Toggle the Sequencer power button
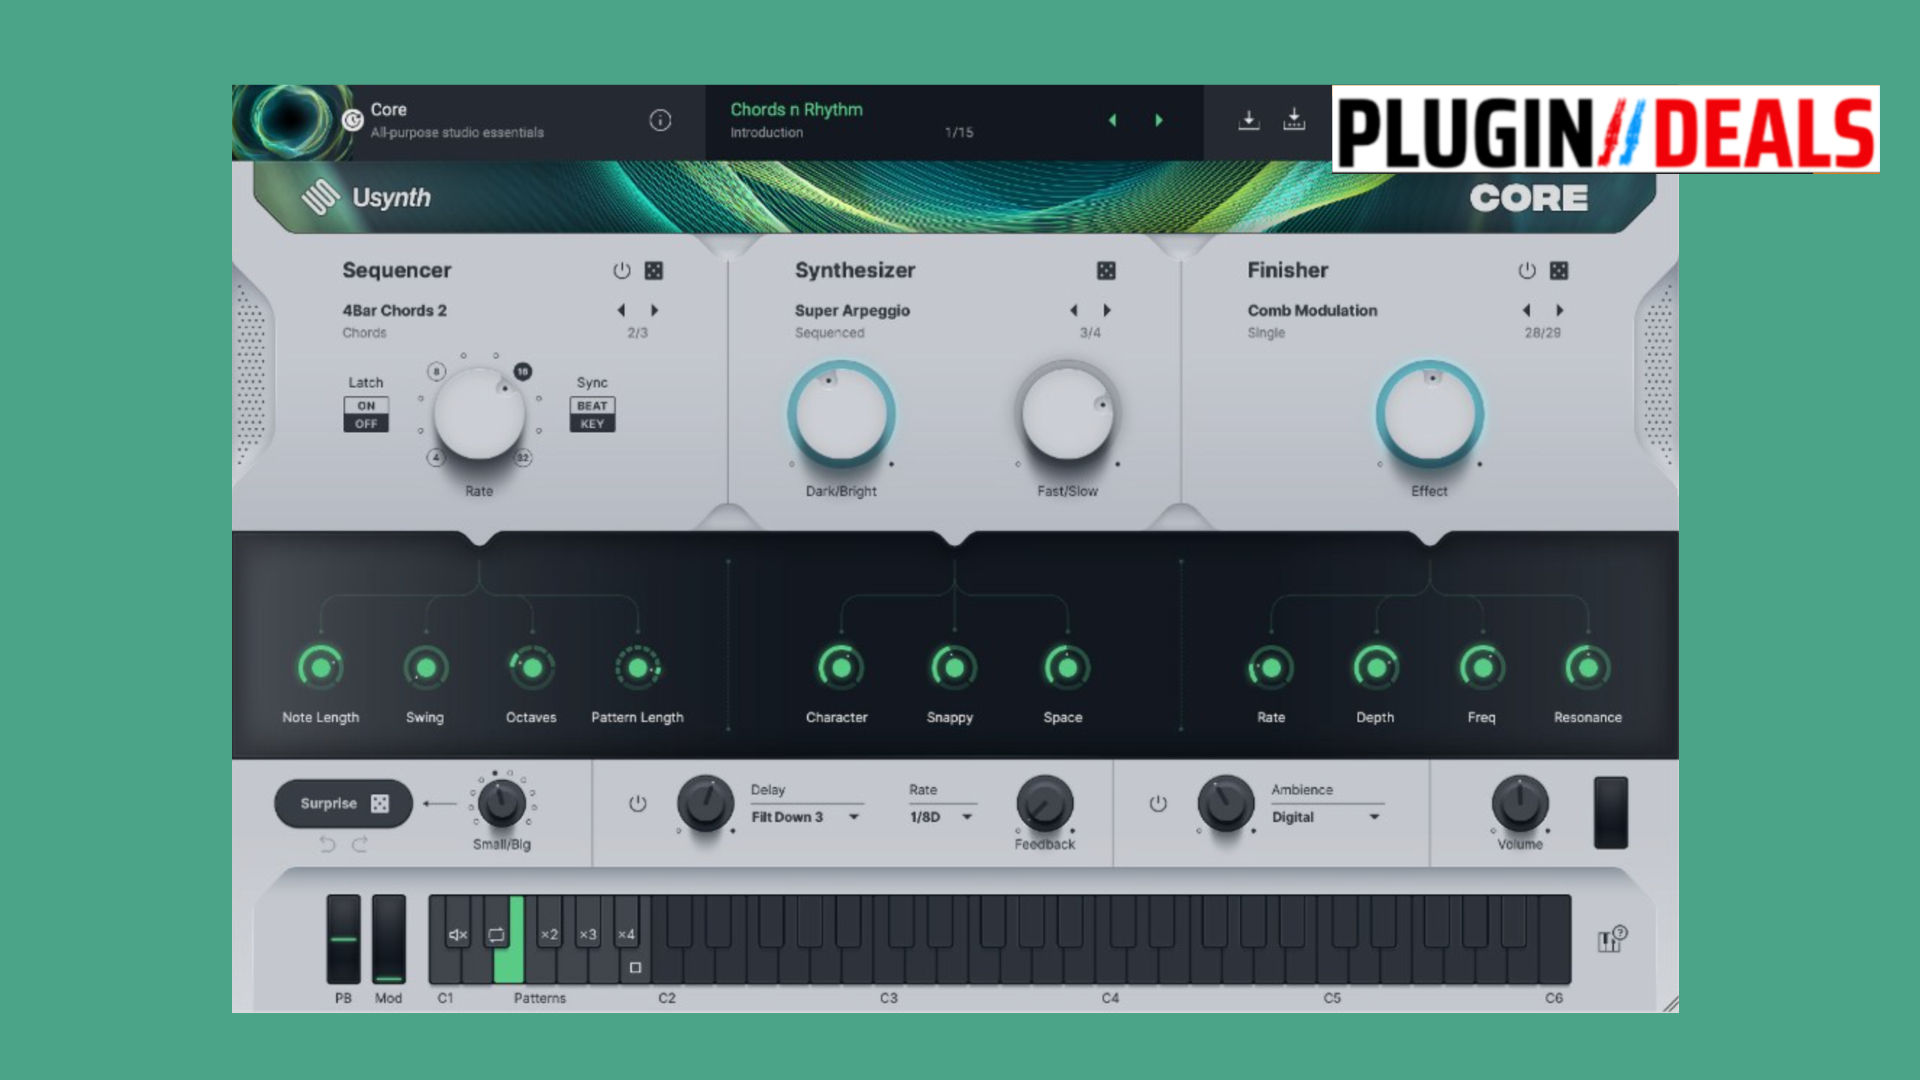The width and height of the screenshot is (1920, 1080). [x=622, y=271]
